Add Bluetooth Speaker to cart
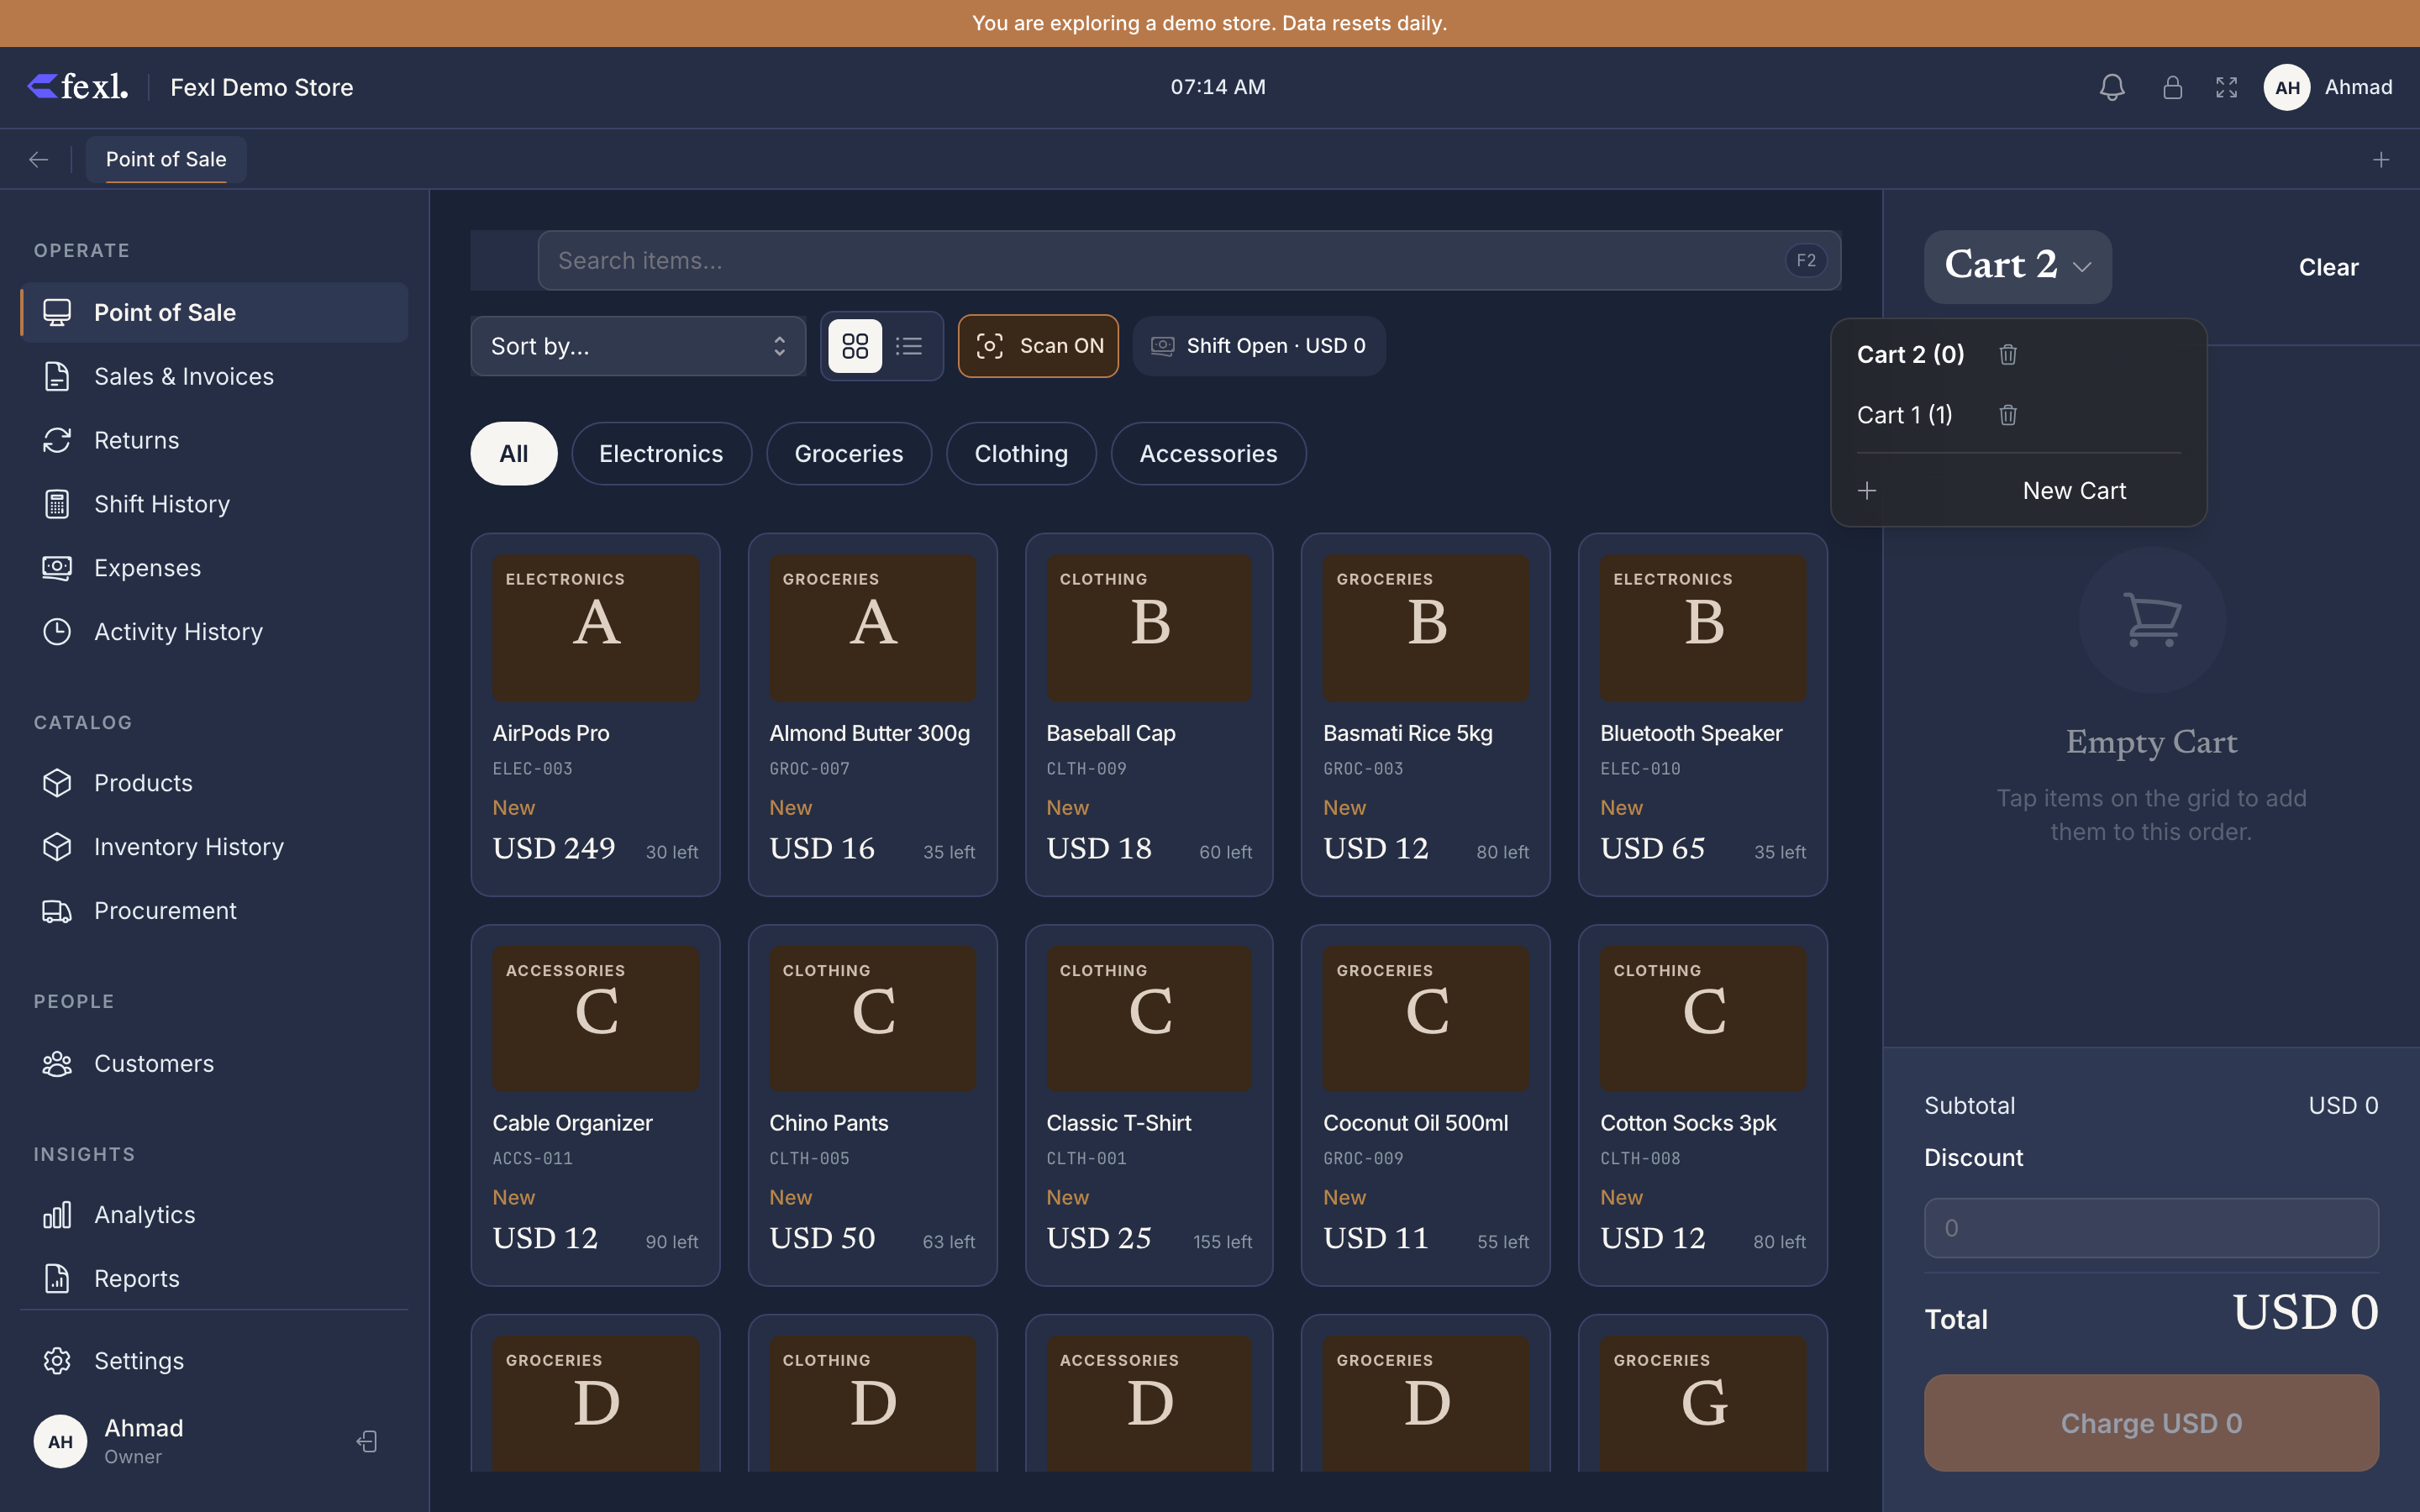The height and width of the screenshot is (1512, 2420). (x=1703, y=714)
